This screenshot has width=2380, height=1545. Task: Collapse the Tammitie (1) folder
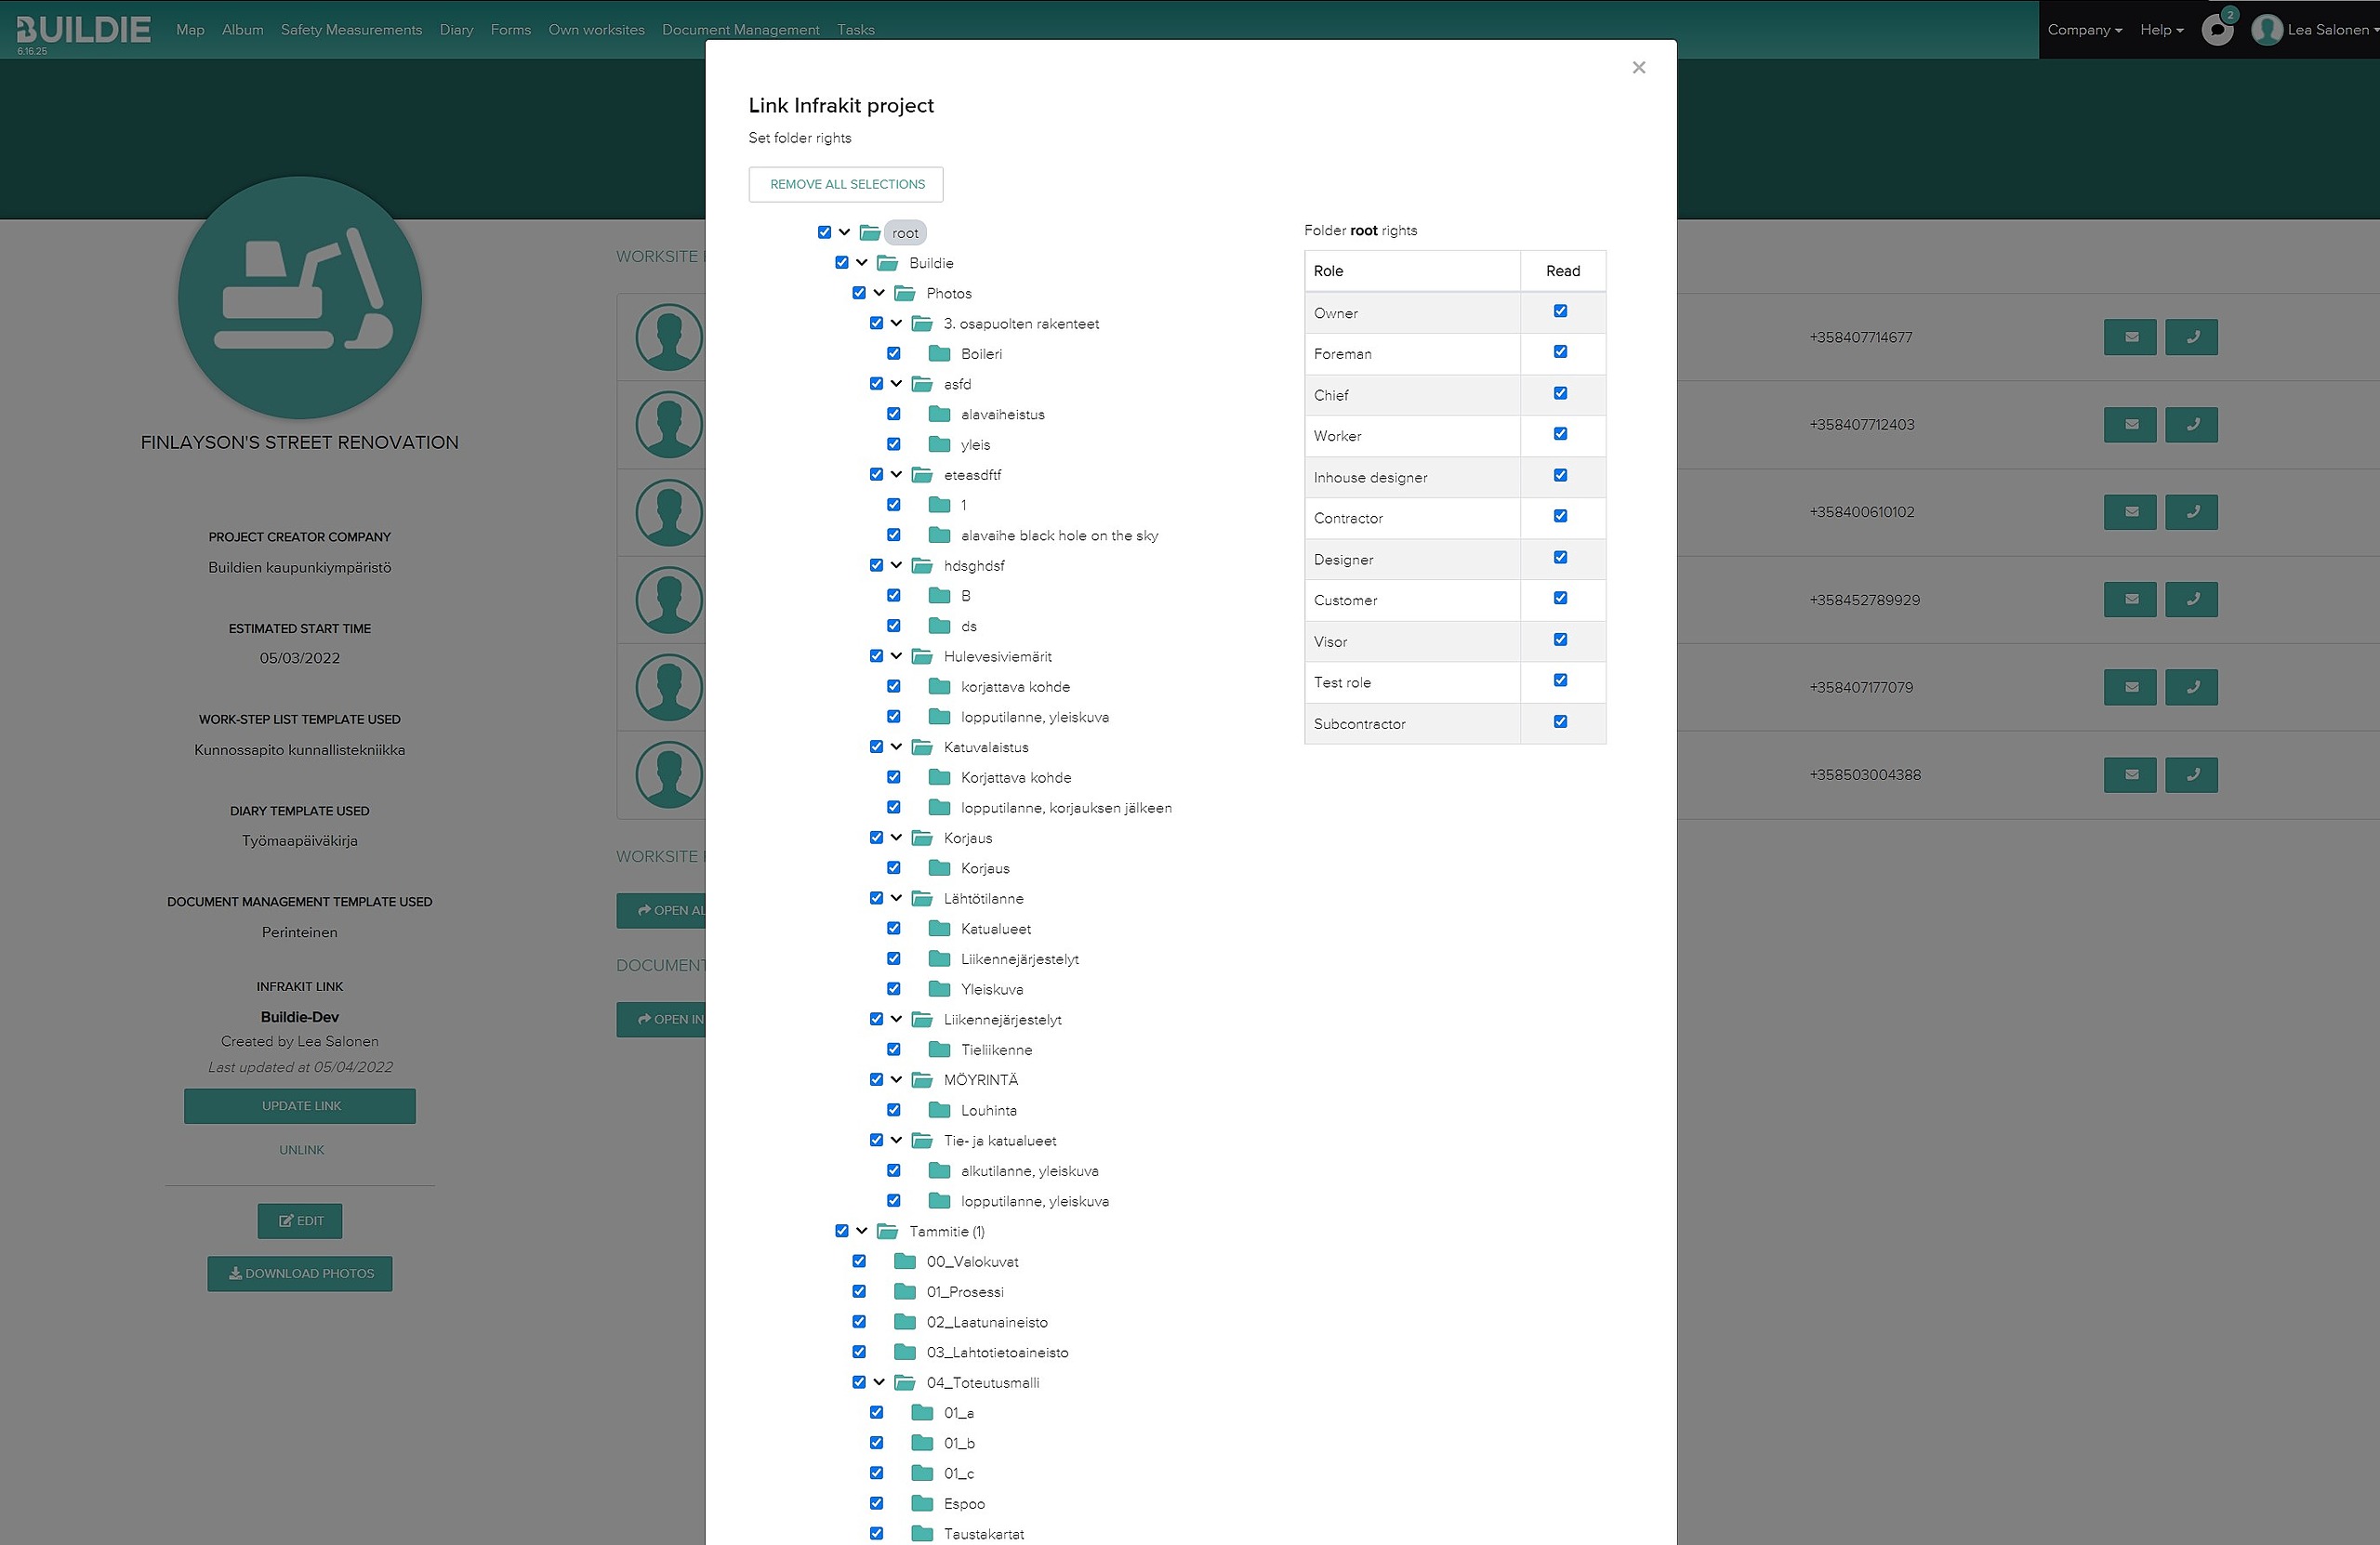(862, 1231)
